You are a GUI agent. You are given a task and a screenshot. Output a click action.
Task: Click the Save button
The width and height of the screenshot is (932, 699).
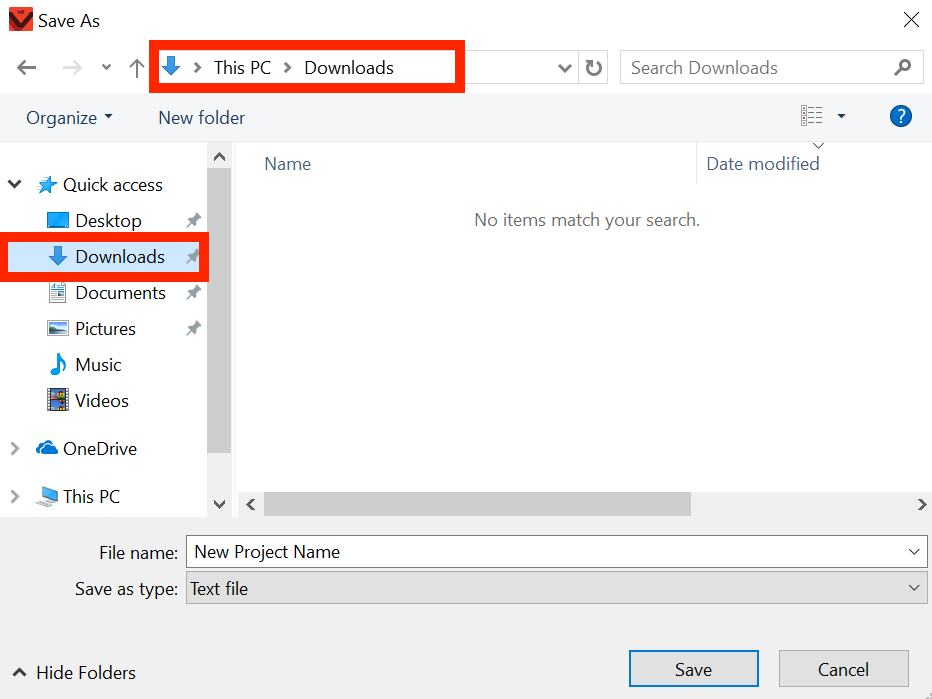click(x=693, y=668)
